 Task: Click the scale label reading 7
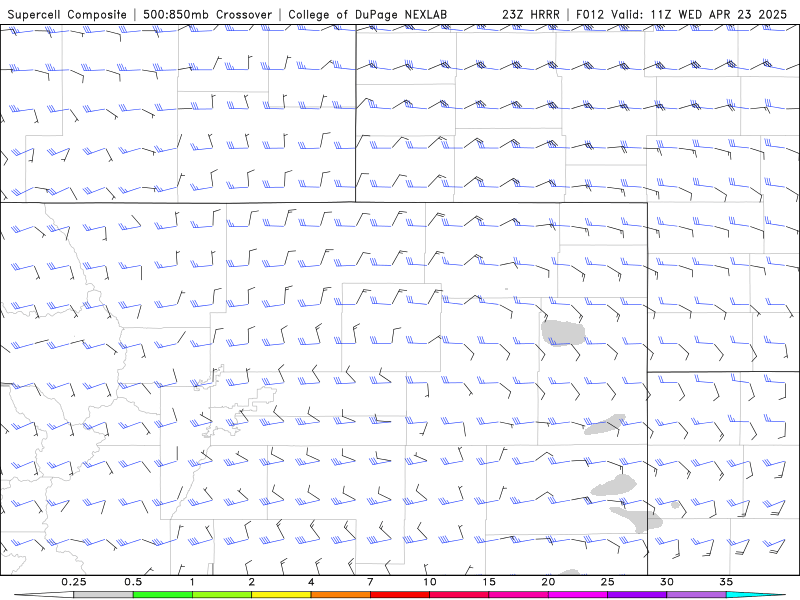click(370, 582)
